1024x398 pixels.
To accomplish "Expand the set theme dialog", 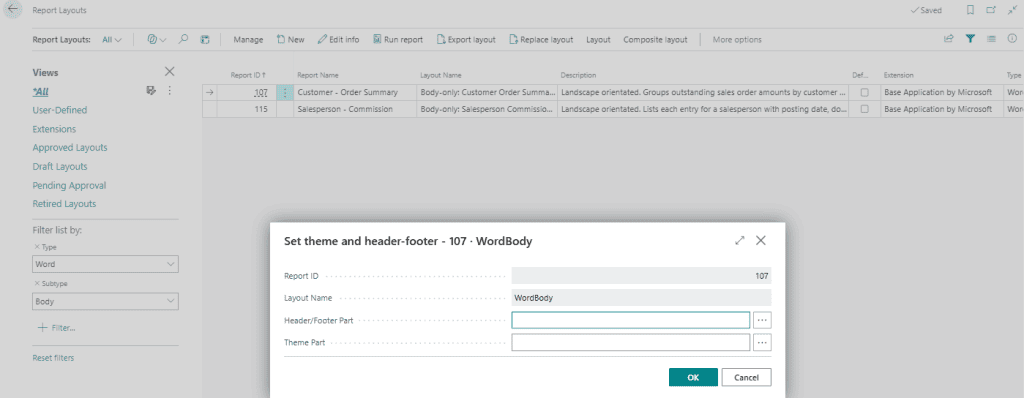I will tap(740, 240).
